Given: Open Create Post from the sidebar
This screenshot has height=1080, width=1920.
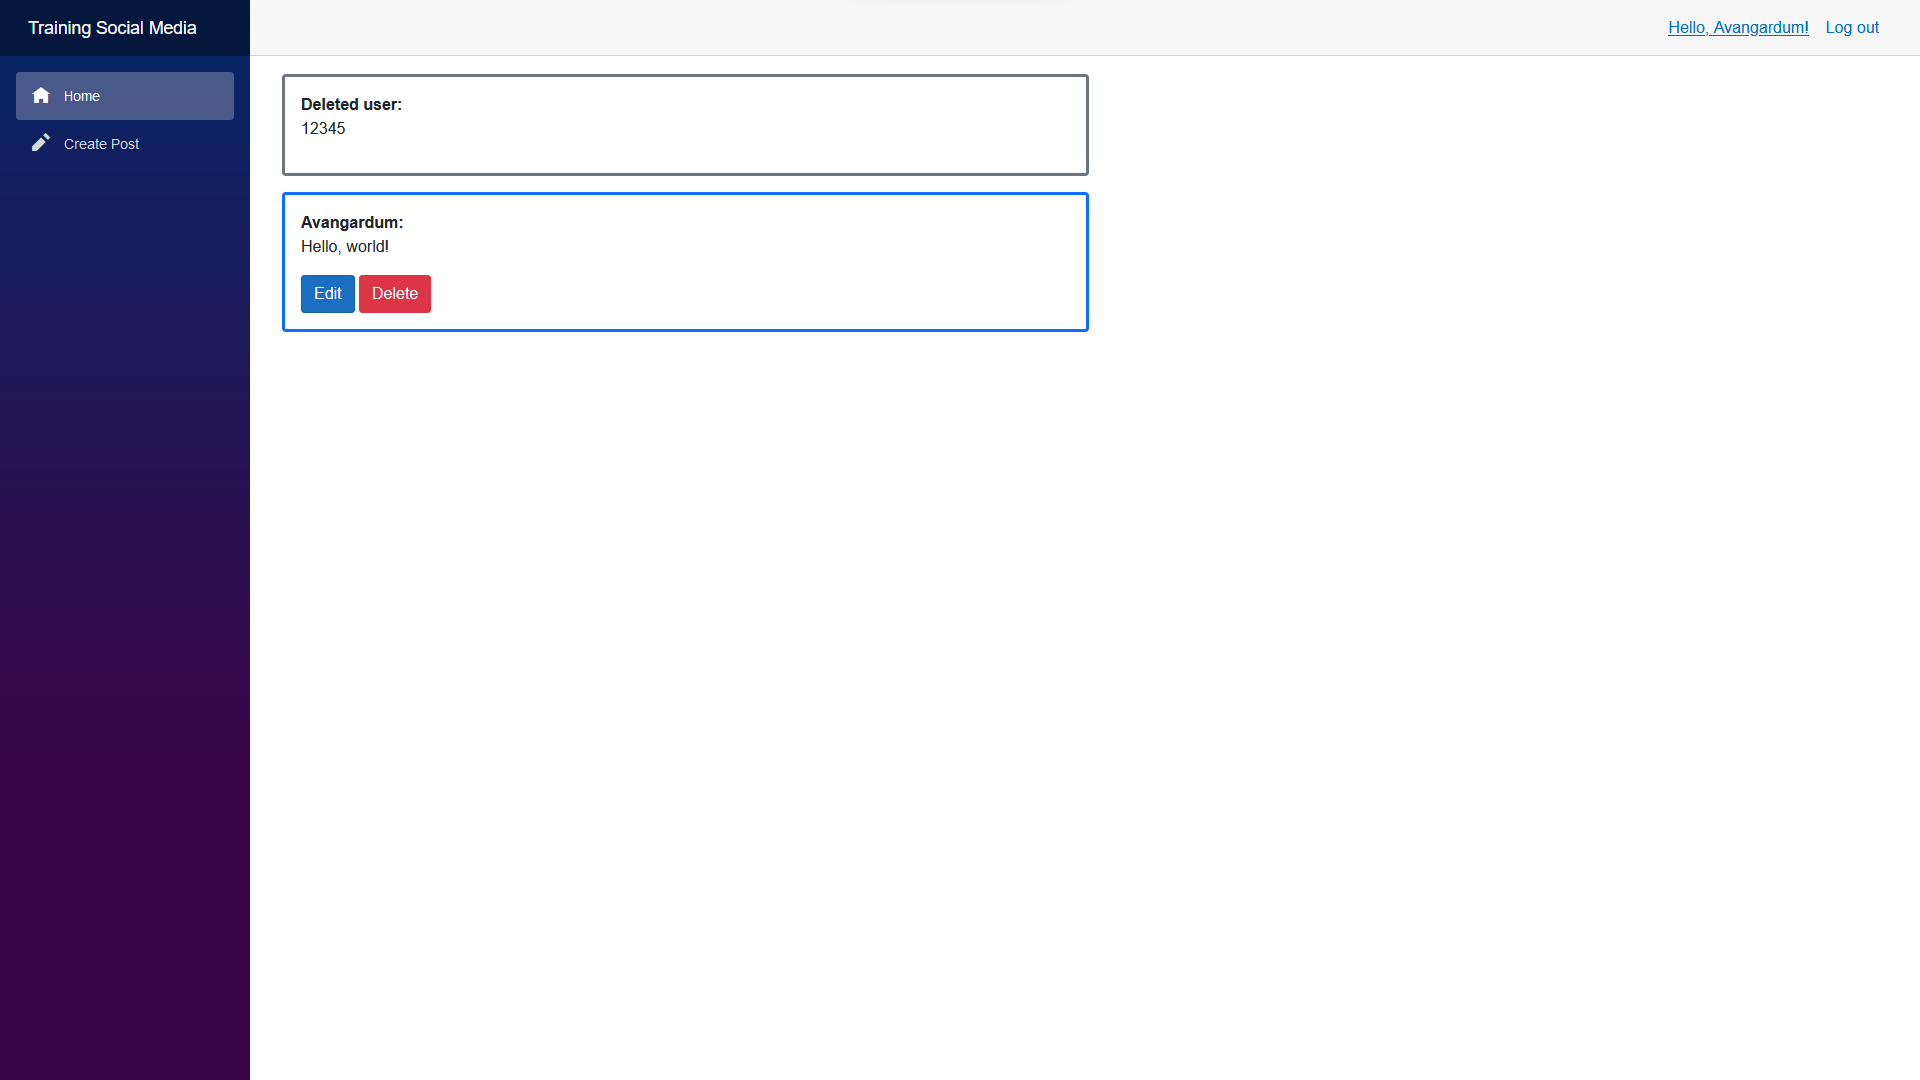Looking at the screenshot, I should pyautogui.click(x=101, y=144).
